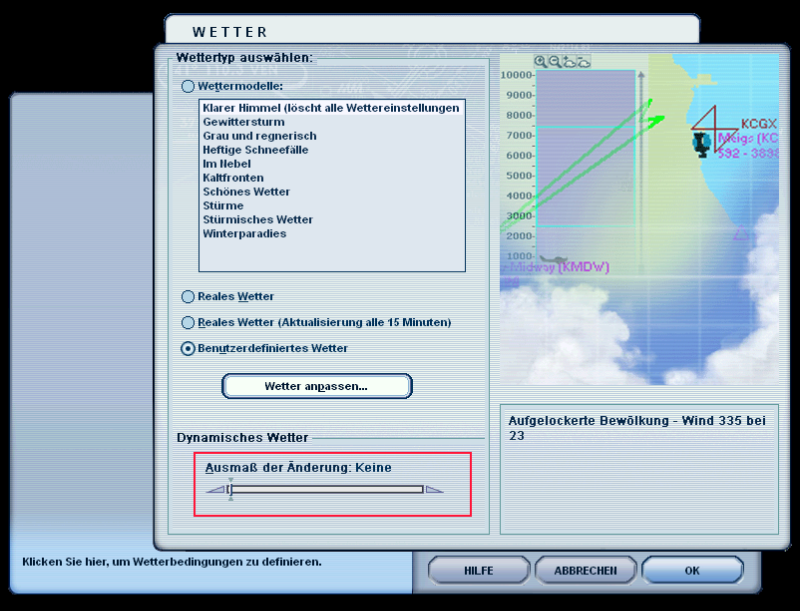Select the Wettermodelle radio button
Image resolution: width=800 pixels, height=611 pixels.
click(188, 87)
